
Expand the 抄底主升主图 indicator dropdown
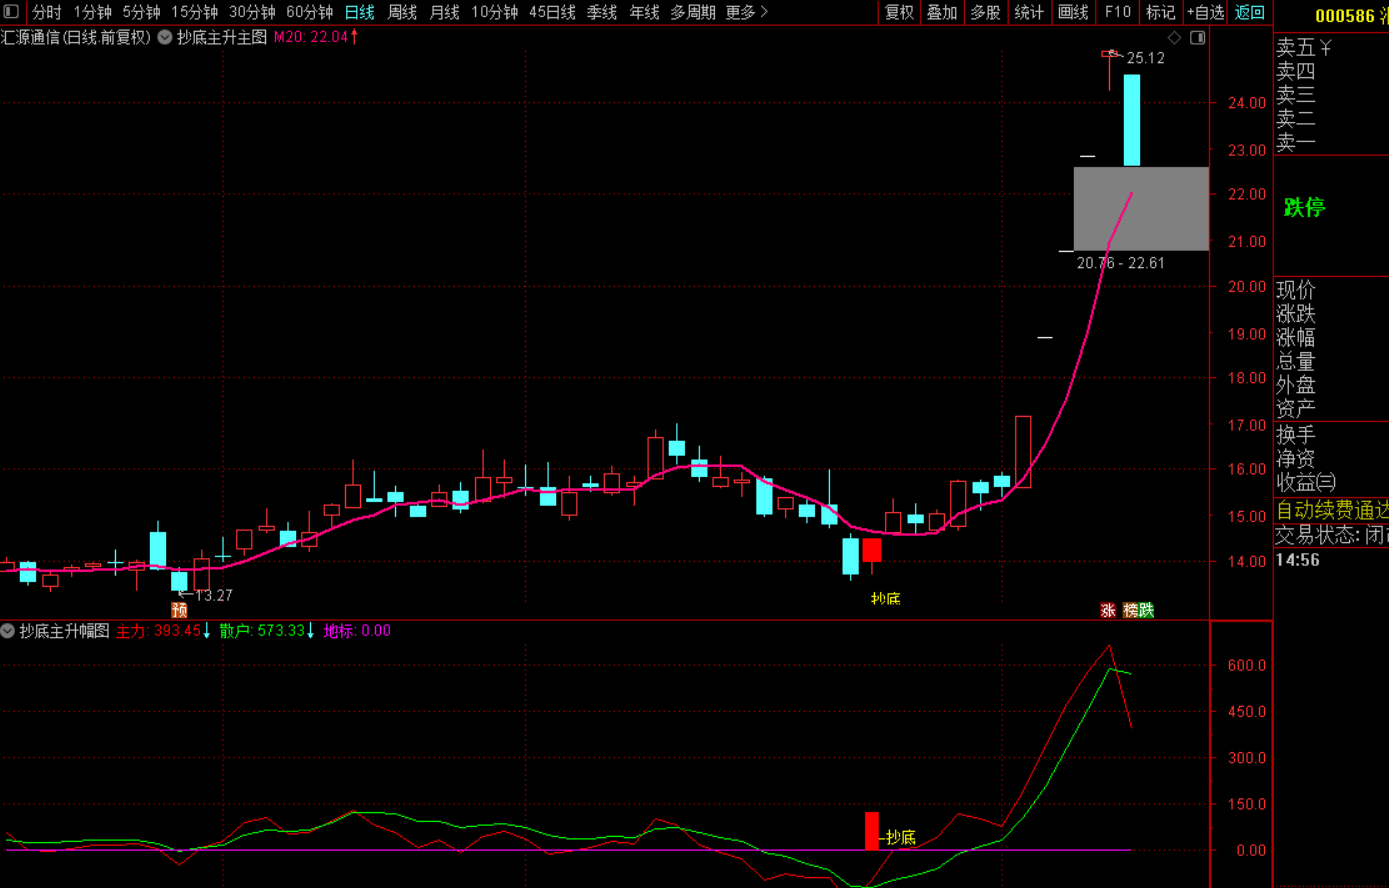click(x=165, y=37)
